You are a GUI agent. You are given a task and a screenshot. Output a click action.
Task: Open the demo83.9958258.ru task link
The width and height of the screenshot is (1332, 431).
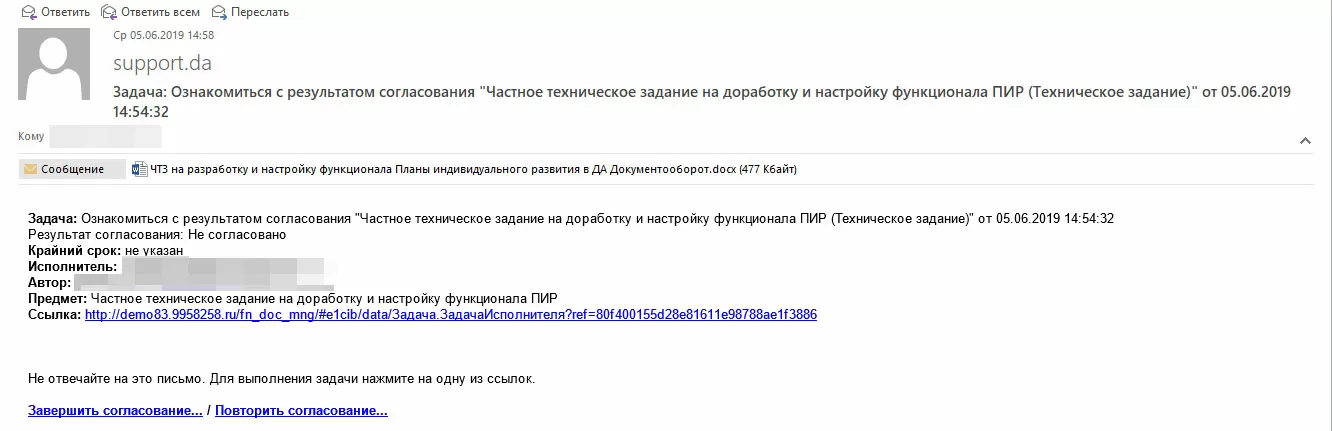450,314
